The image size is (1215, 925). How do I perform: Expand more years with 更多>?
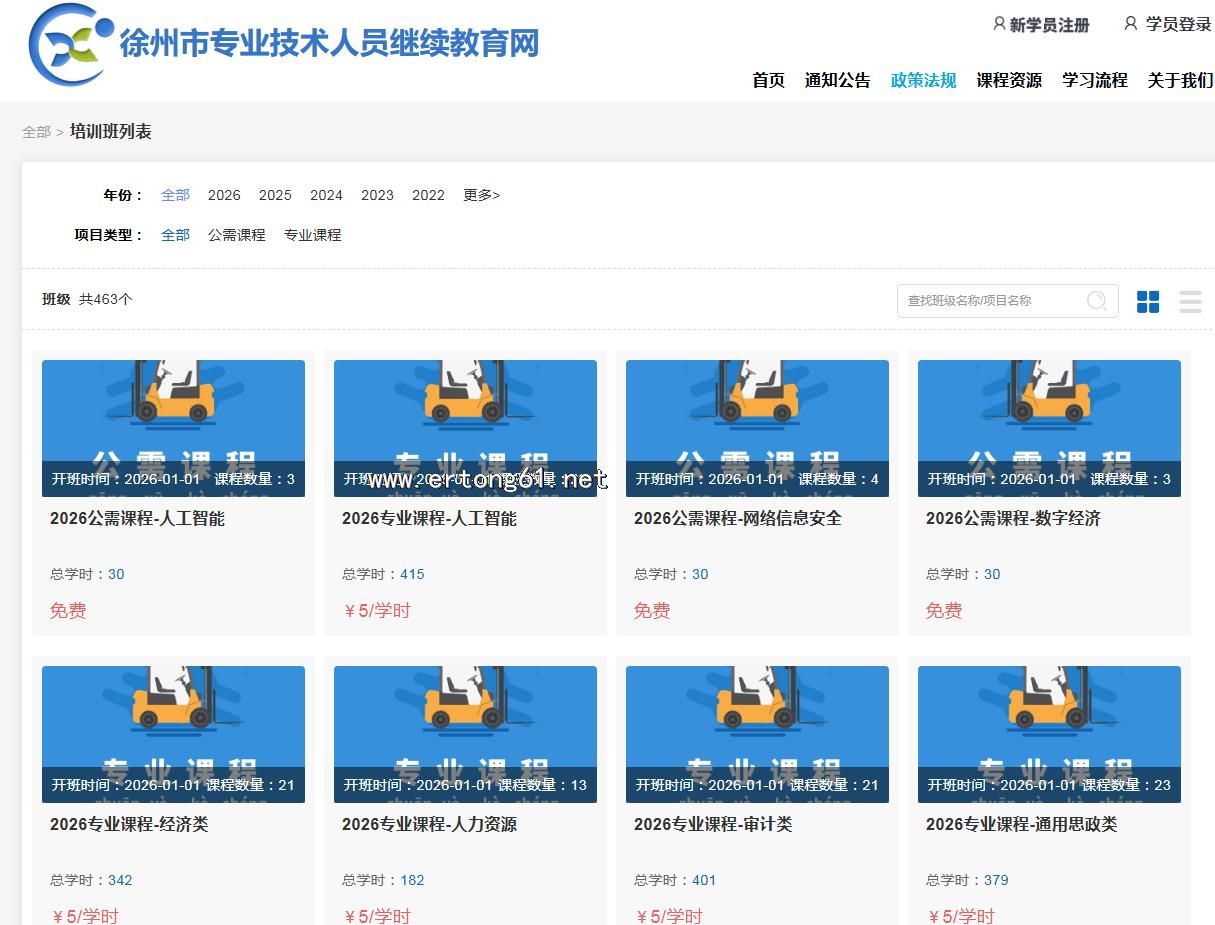click(481, 195)
